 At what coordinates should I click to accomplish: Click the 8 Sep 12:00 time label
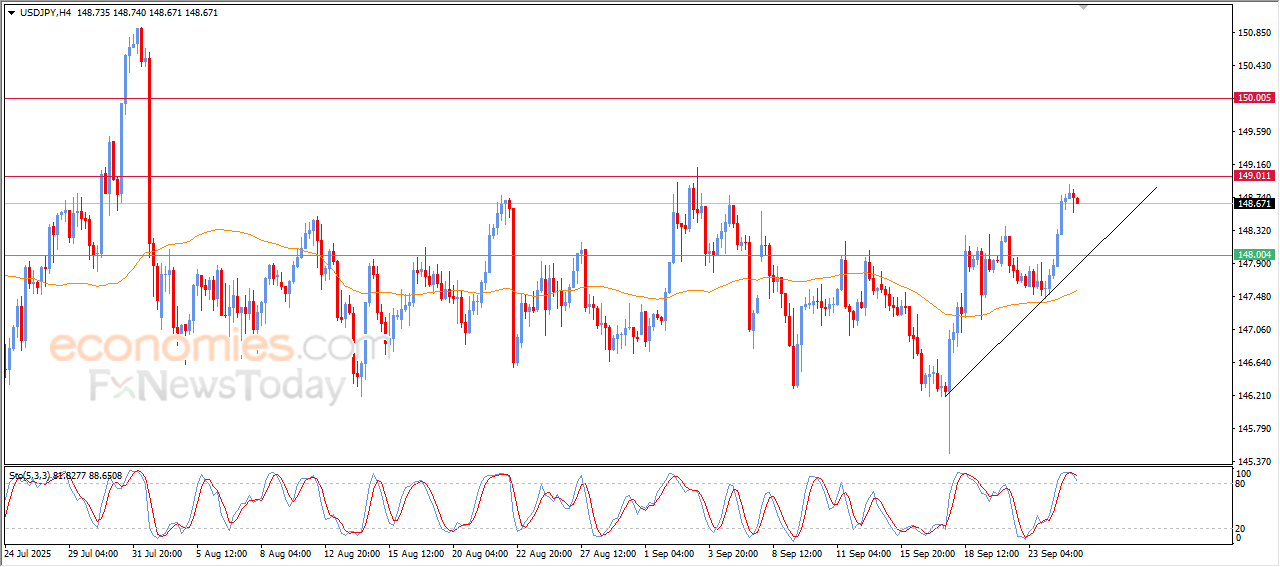tap(797, 553)
